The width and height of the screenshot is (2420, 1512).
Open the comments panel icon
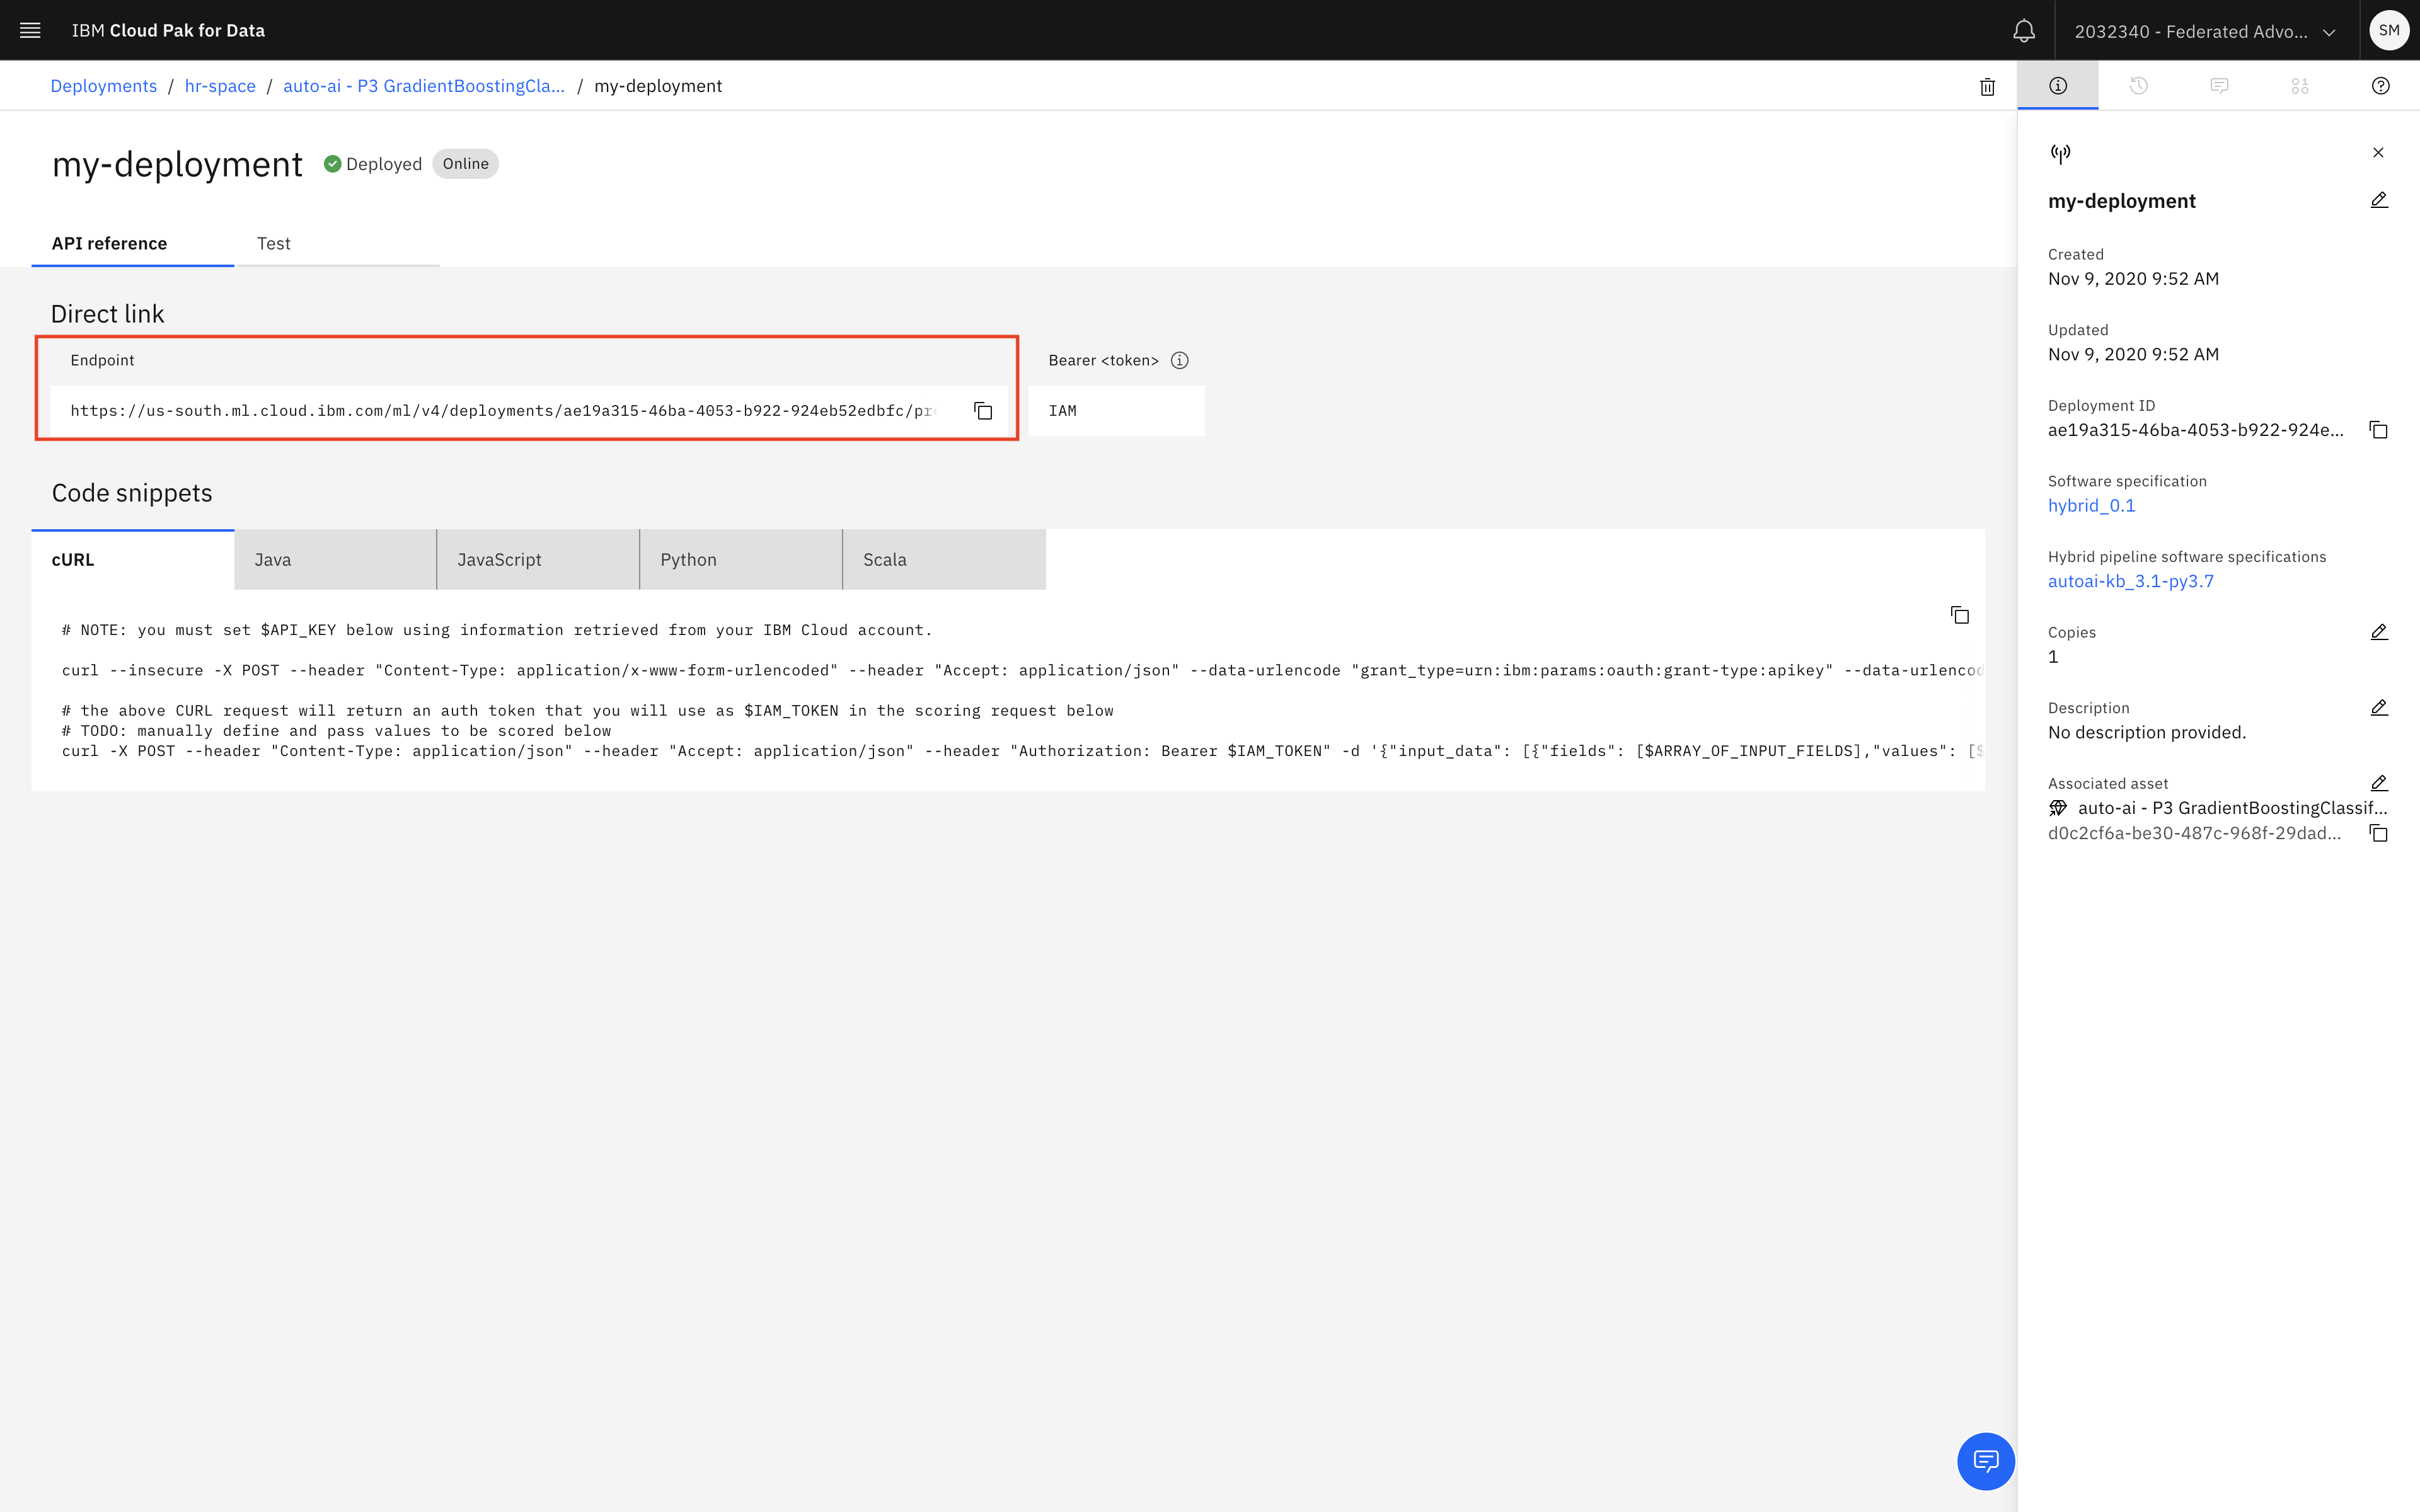pos(2219,86)
